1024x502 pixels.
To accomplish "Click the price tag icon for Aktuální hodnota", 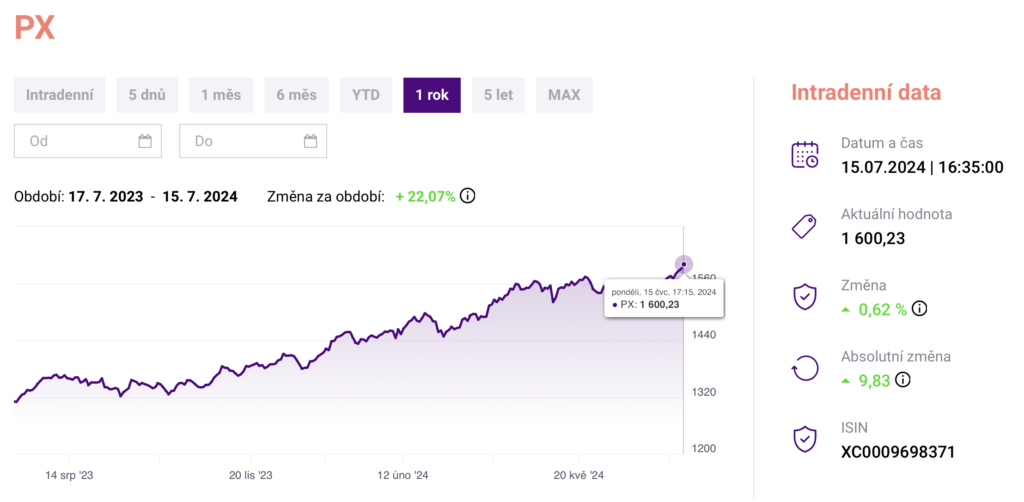I will pos(805,226).
